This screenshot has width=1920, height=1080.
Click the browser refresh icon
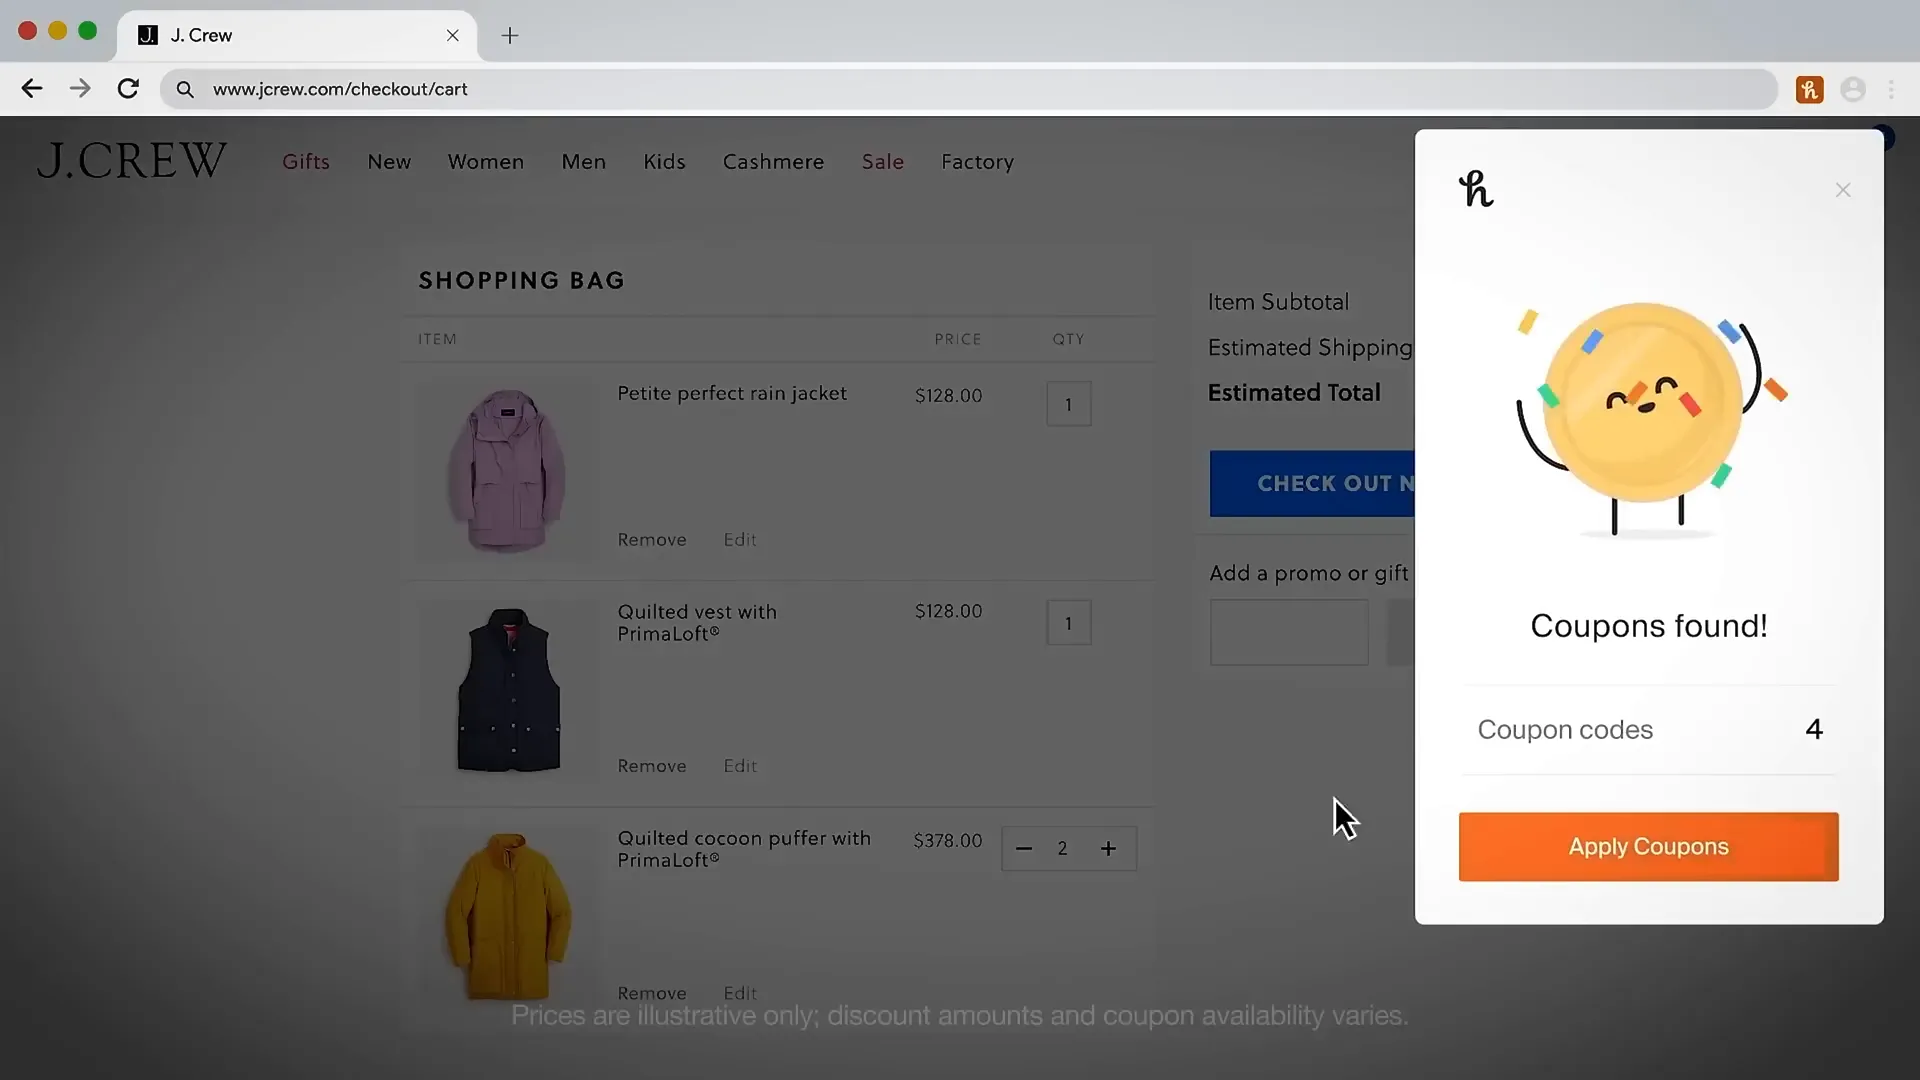coord(128,90)
